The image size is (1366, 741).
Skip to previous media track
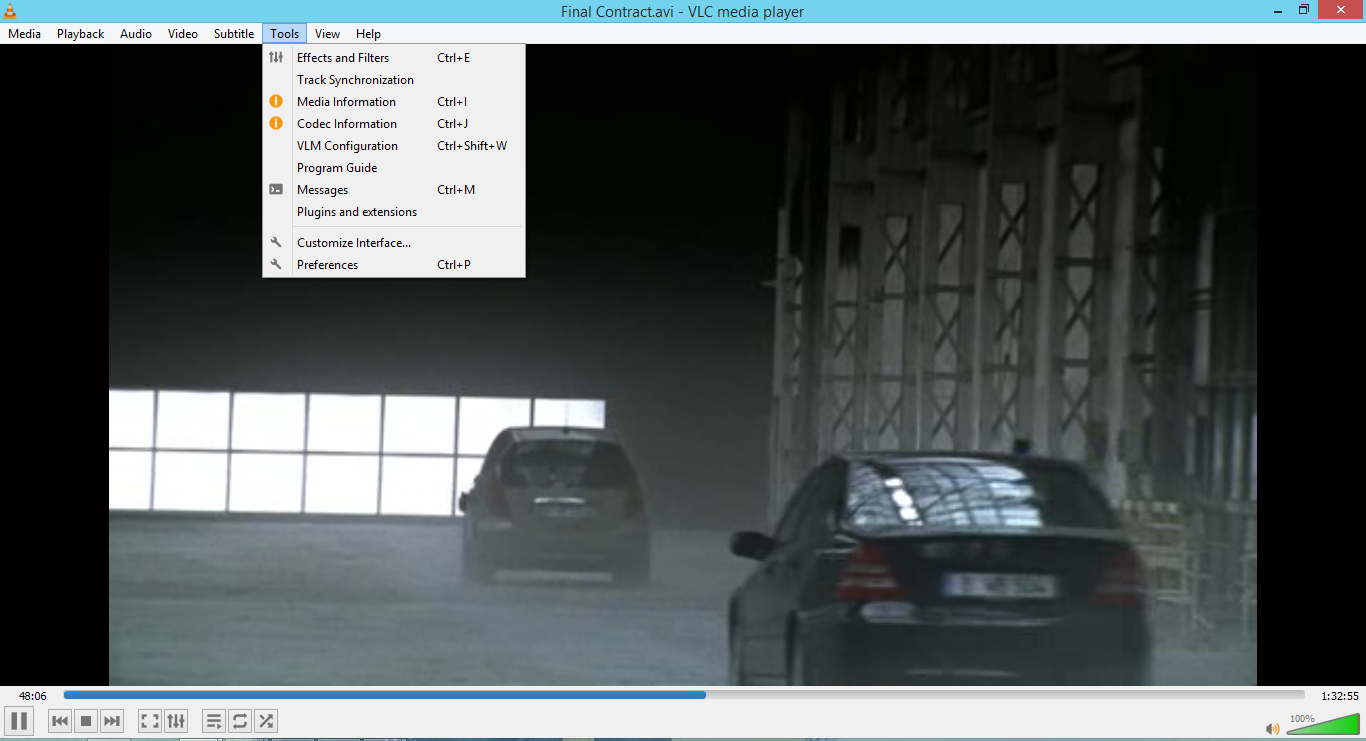pyautogui.click(x=60, y=720)
